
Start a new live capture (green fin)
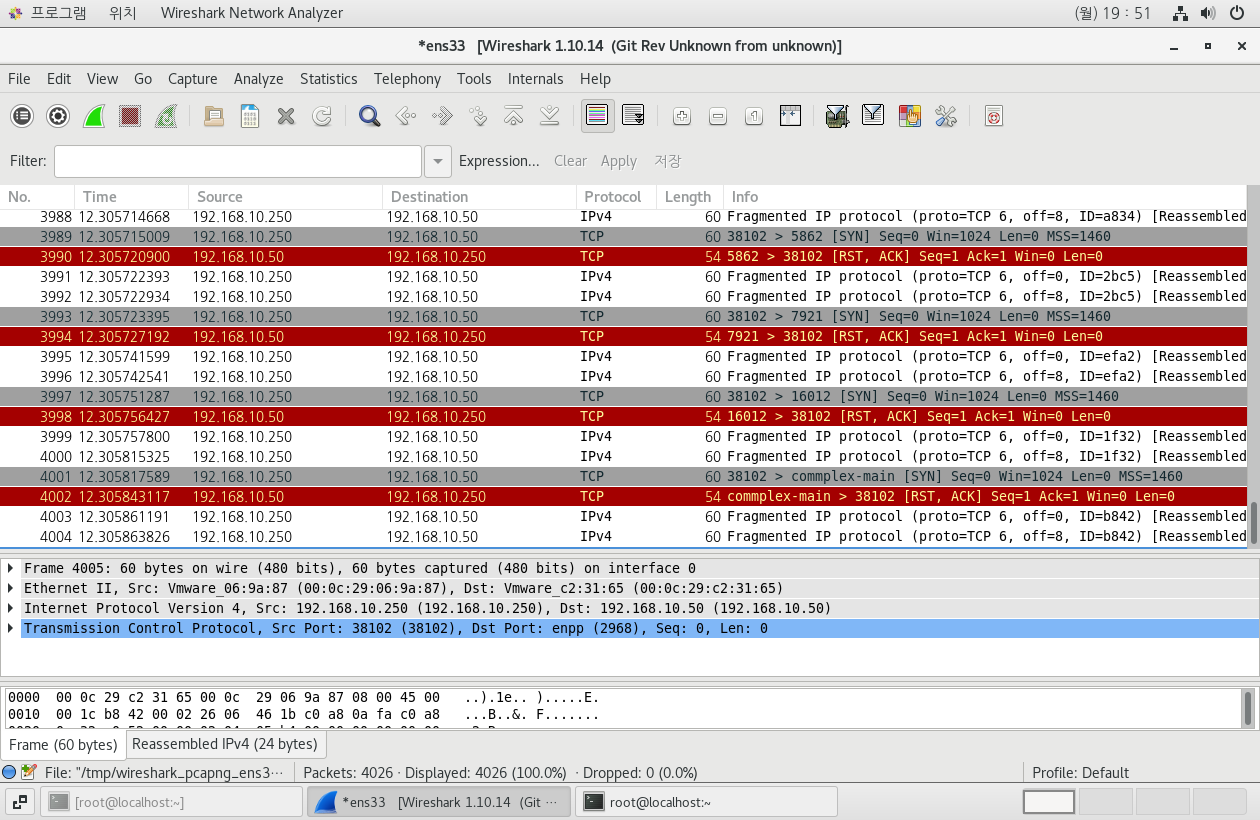click(x=94, y=116)
